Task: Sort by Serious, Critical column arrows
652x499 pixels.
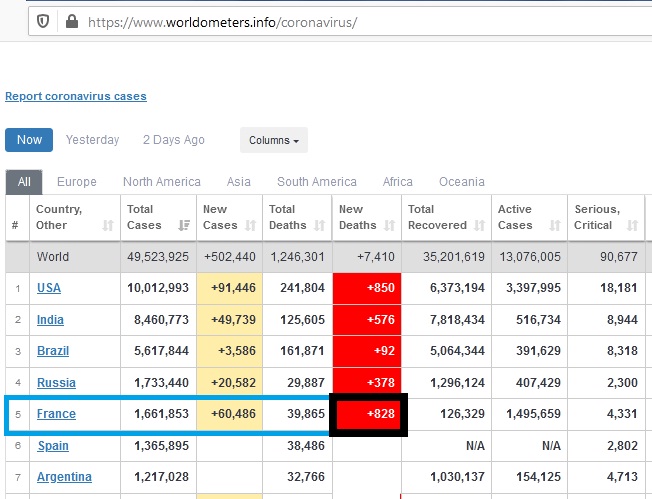Action: [x=632, y=225]
